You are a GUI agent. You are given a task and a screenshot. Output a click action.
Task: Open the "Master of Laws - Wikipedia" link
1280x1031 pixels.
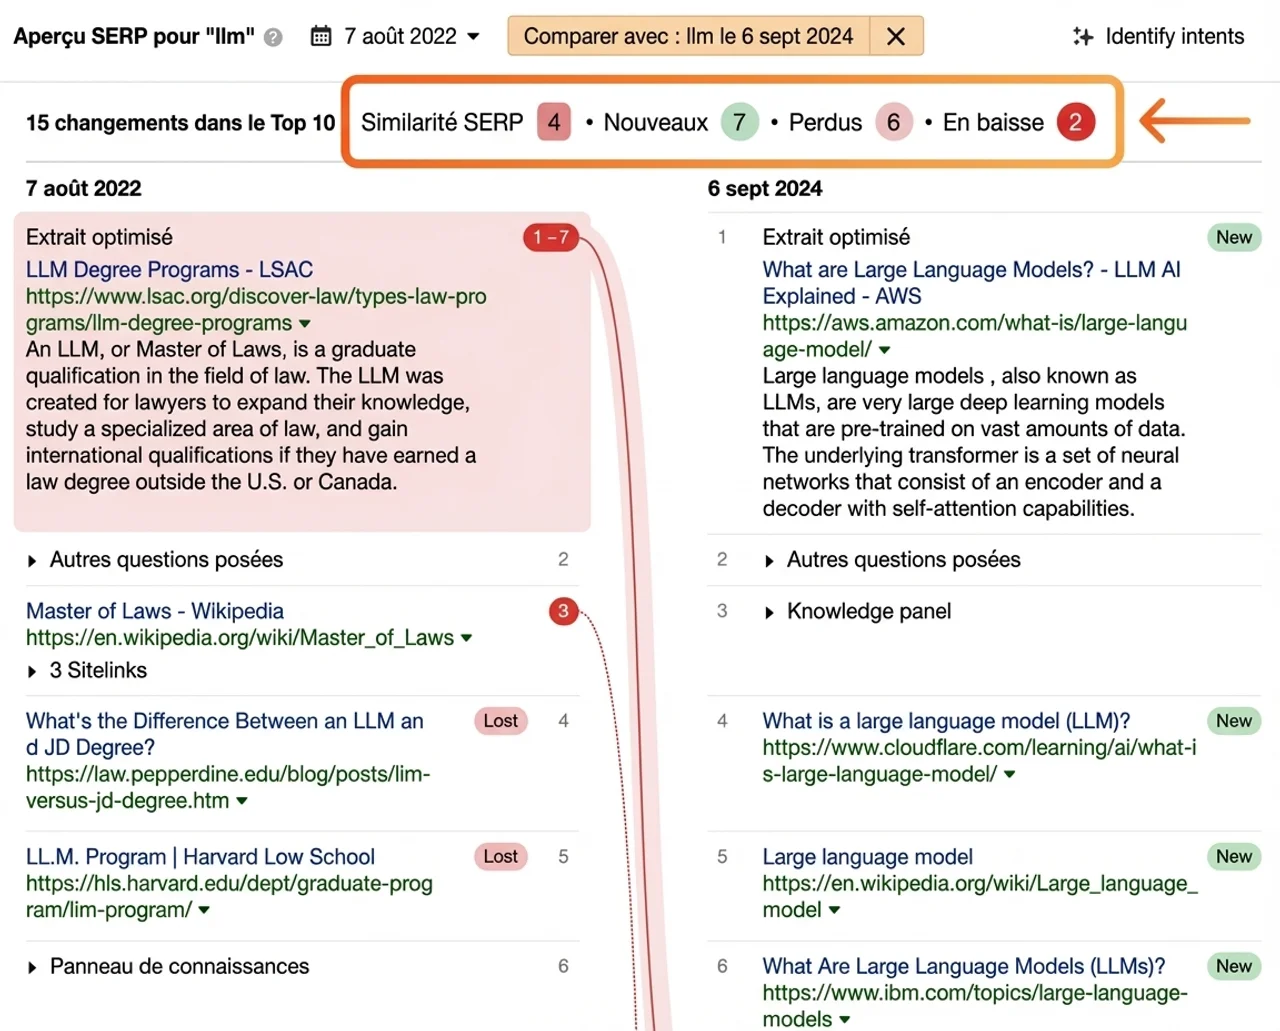coord(154,611)
